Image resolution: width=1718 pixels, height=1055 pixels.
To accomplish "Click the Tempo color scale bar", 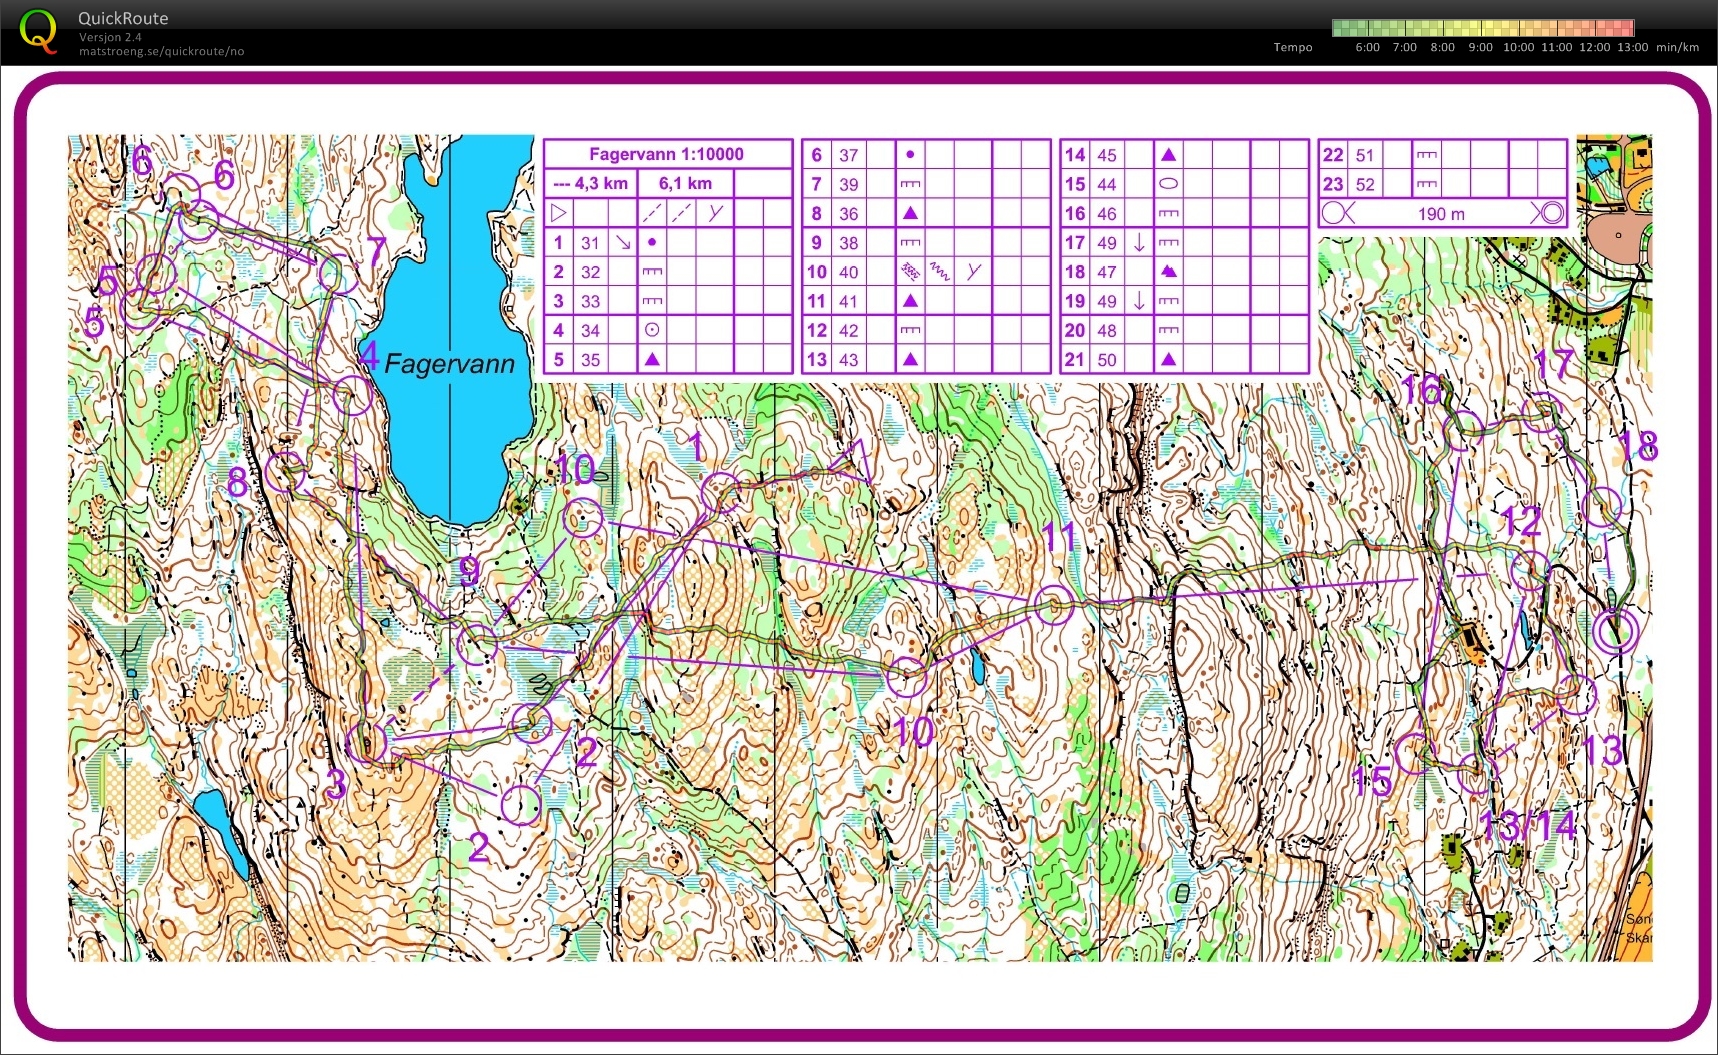I will pyautogui.click(x=1483, y=28).
